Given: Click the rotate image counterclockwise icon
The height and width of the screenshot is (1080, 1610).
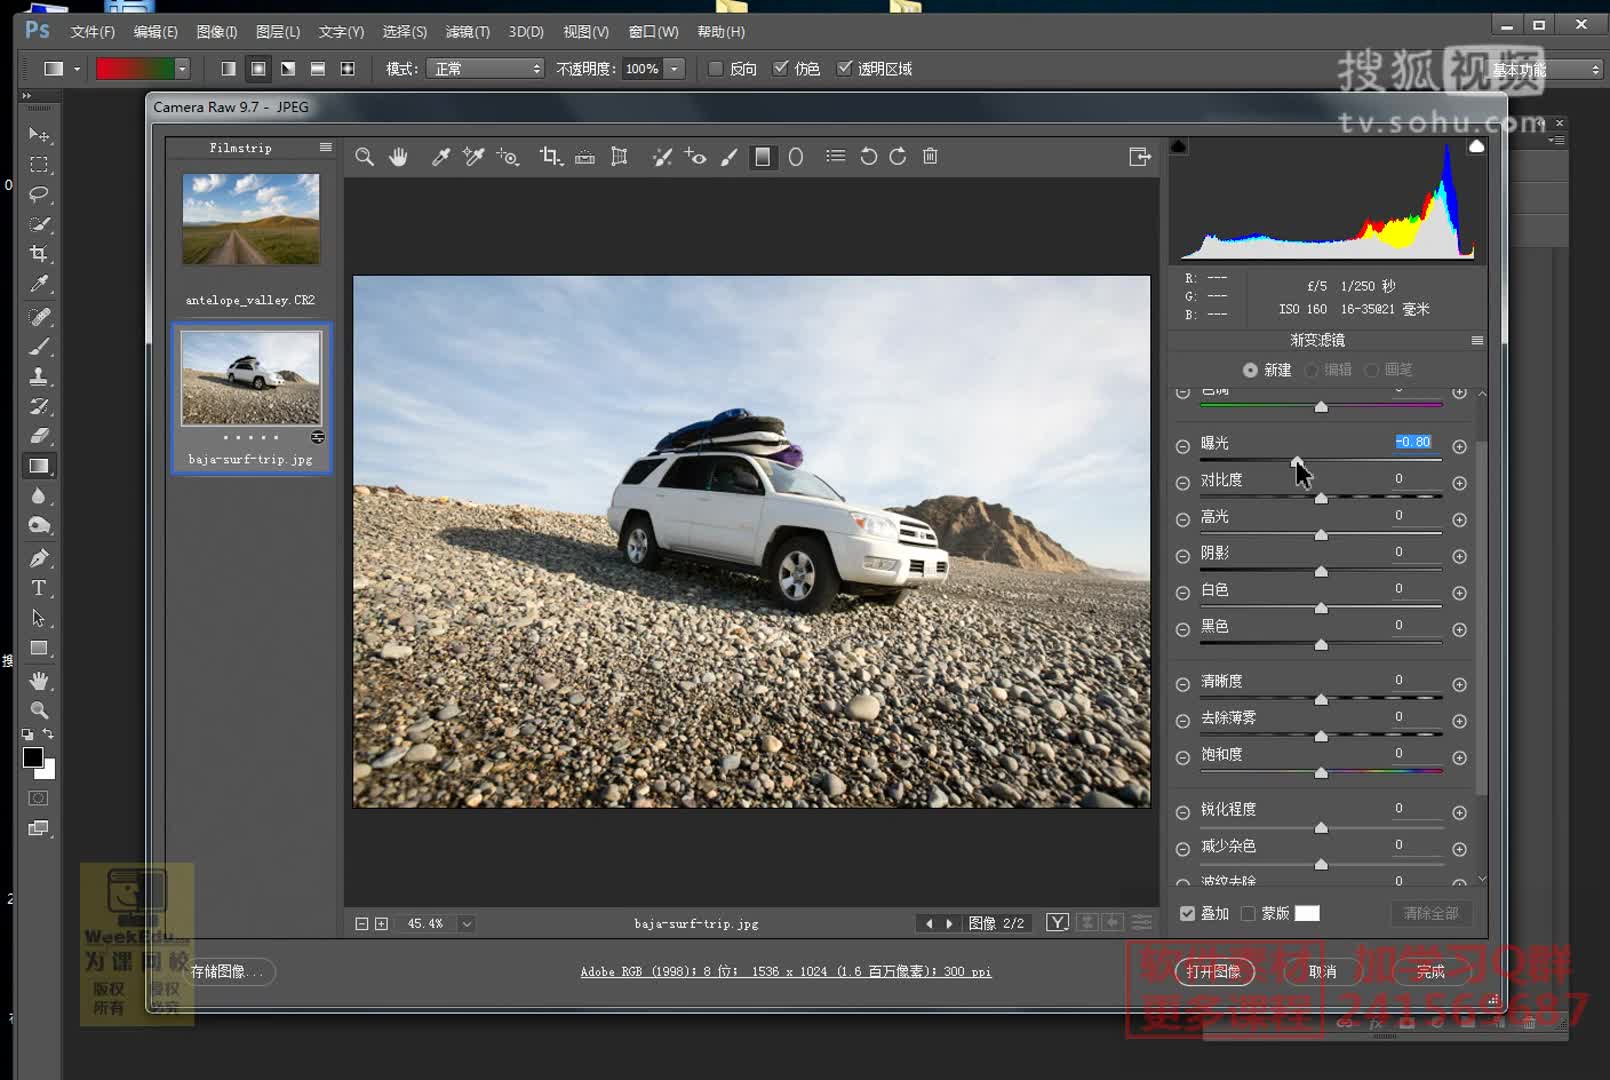Looking at the screenshot, I should (868, 157).
